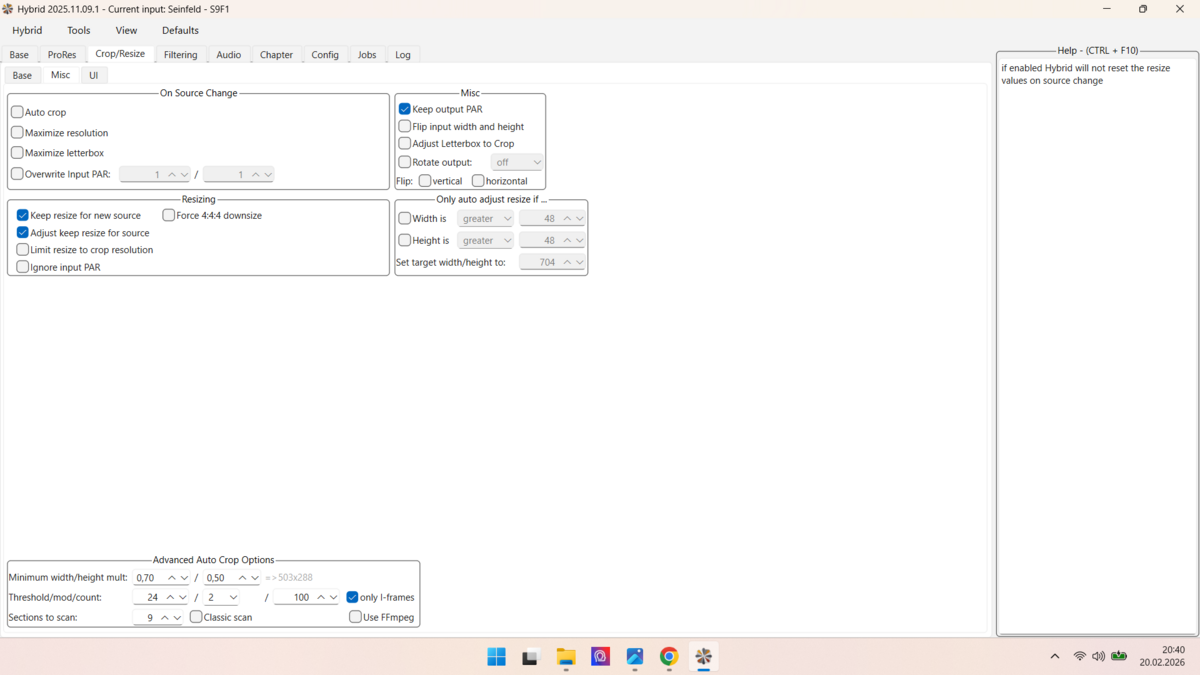Open File Explorer from the taskbar
Image resolution: width=1200 pixels, height=675 pixels.
566,657
